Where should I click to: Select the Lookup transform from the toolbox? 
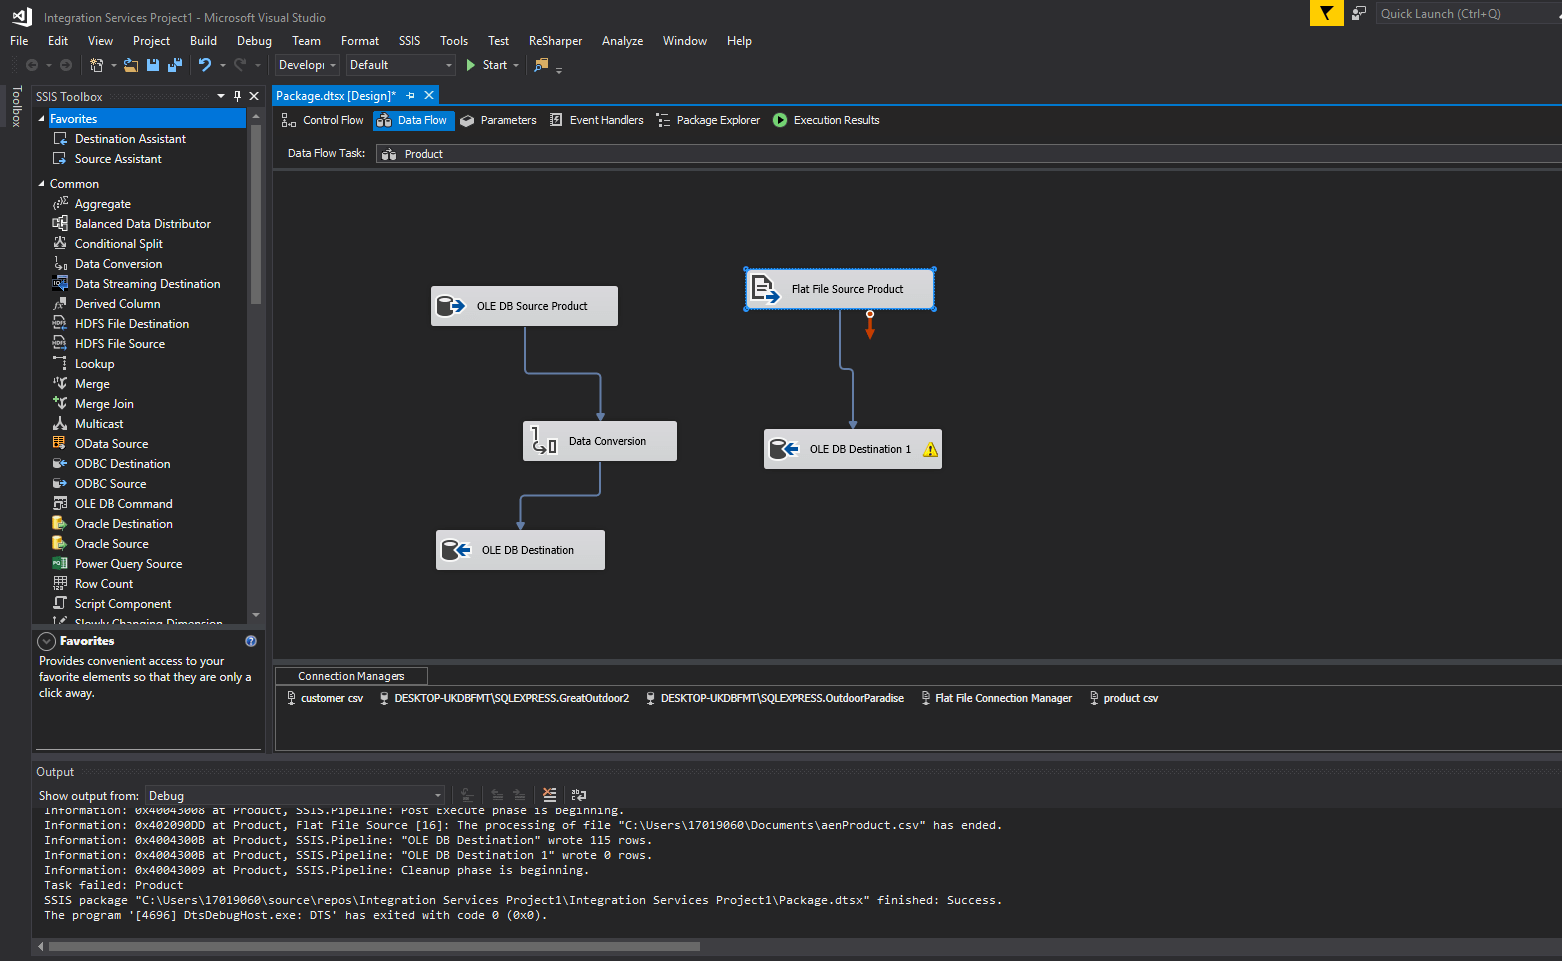pos(94,363)
